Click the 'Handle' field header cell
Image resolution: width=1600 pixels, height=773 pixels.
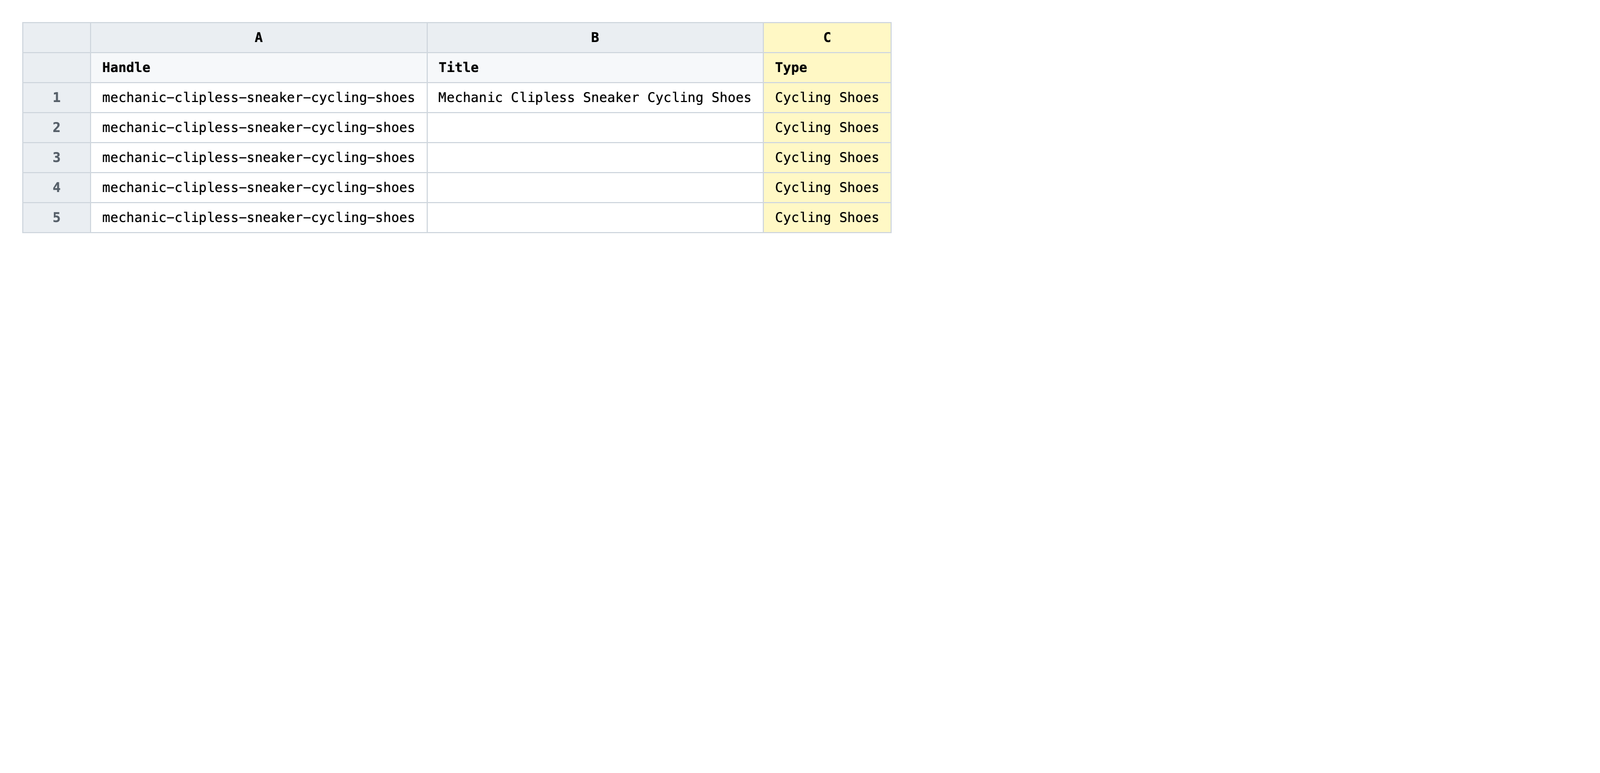(x=258, y=68)
